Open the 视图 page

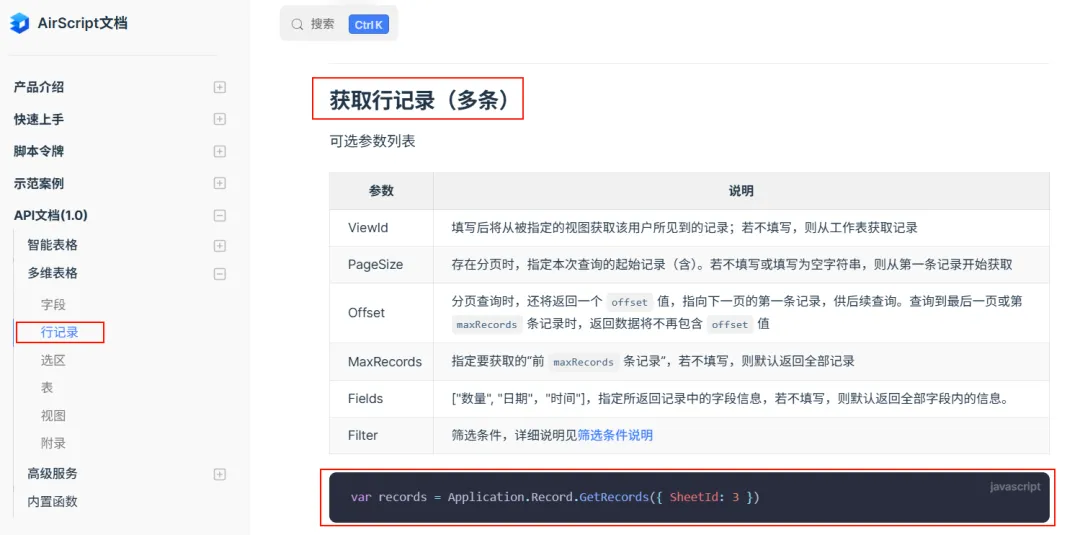pos(53,416)
